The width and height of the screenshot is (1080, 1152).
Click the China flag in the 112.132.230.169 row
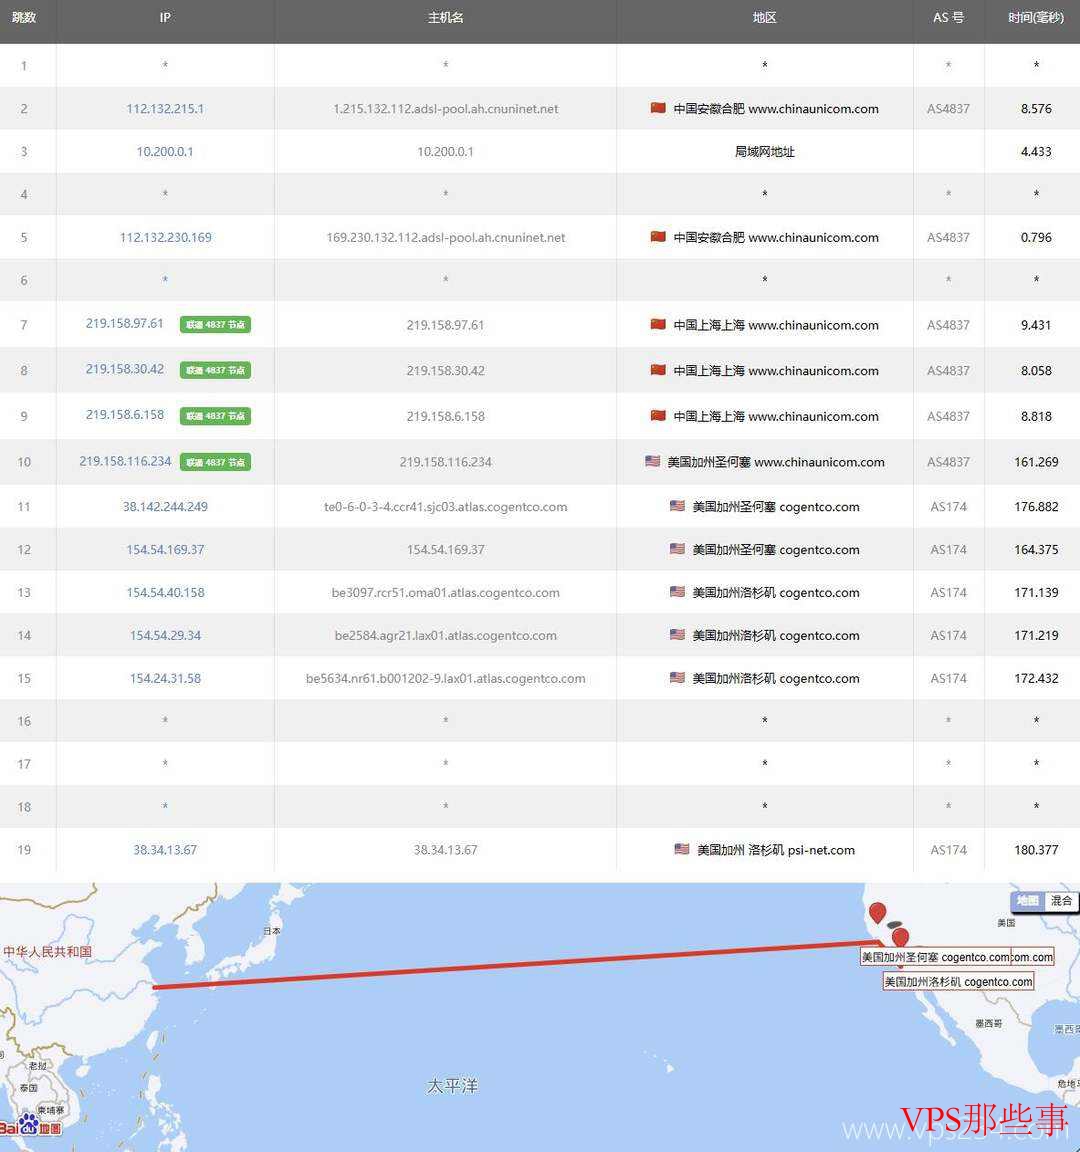pos(658,237)
